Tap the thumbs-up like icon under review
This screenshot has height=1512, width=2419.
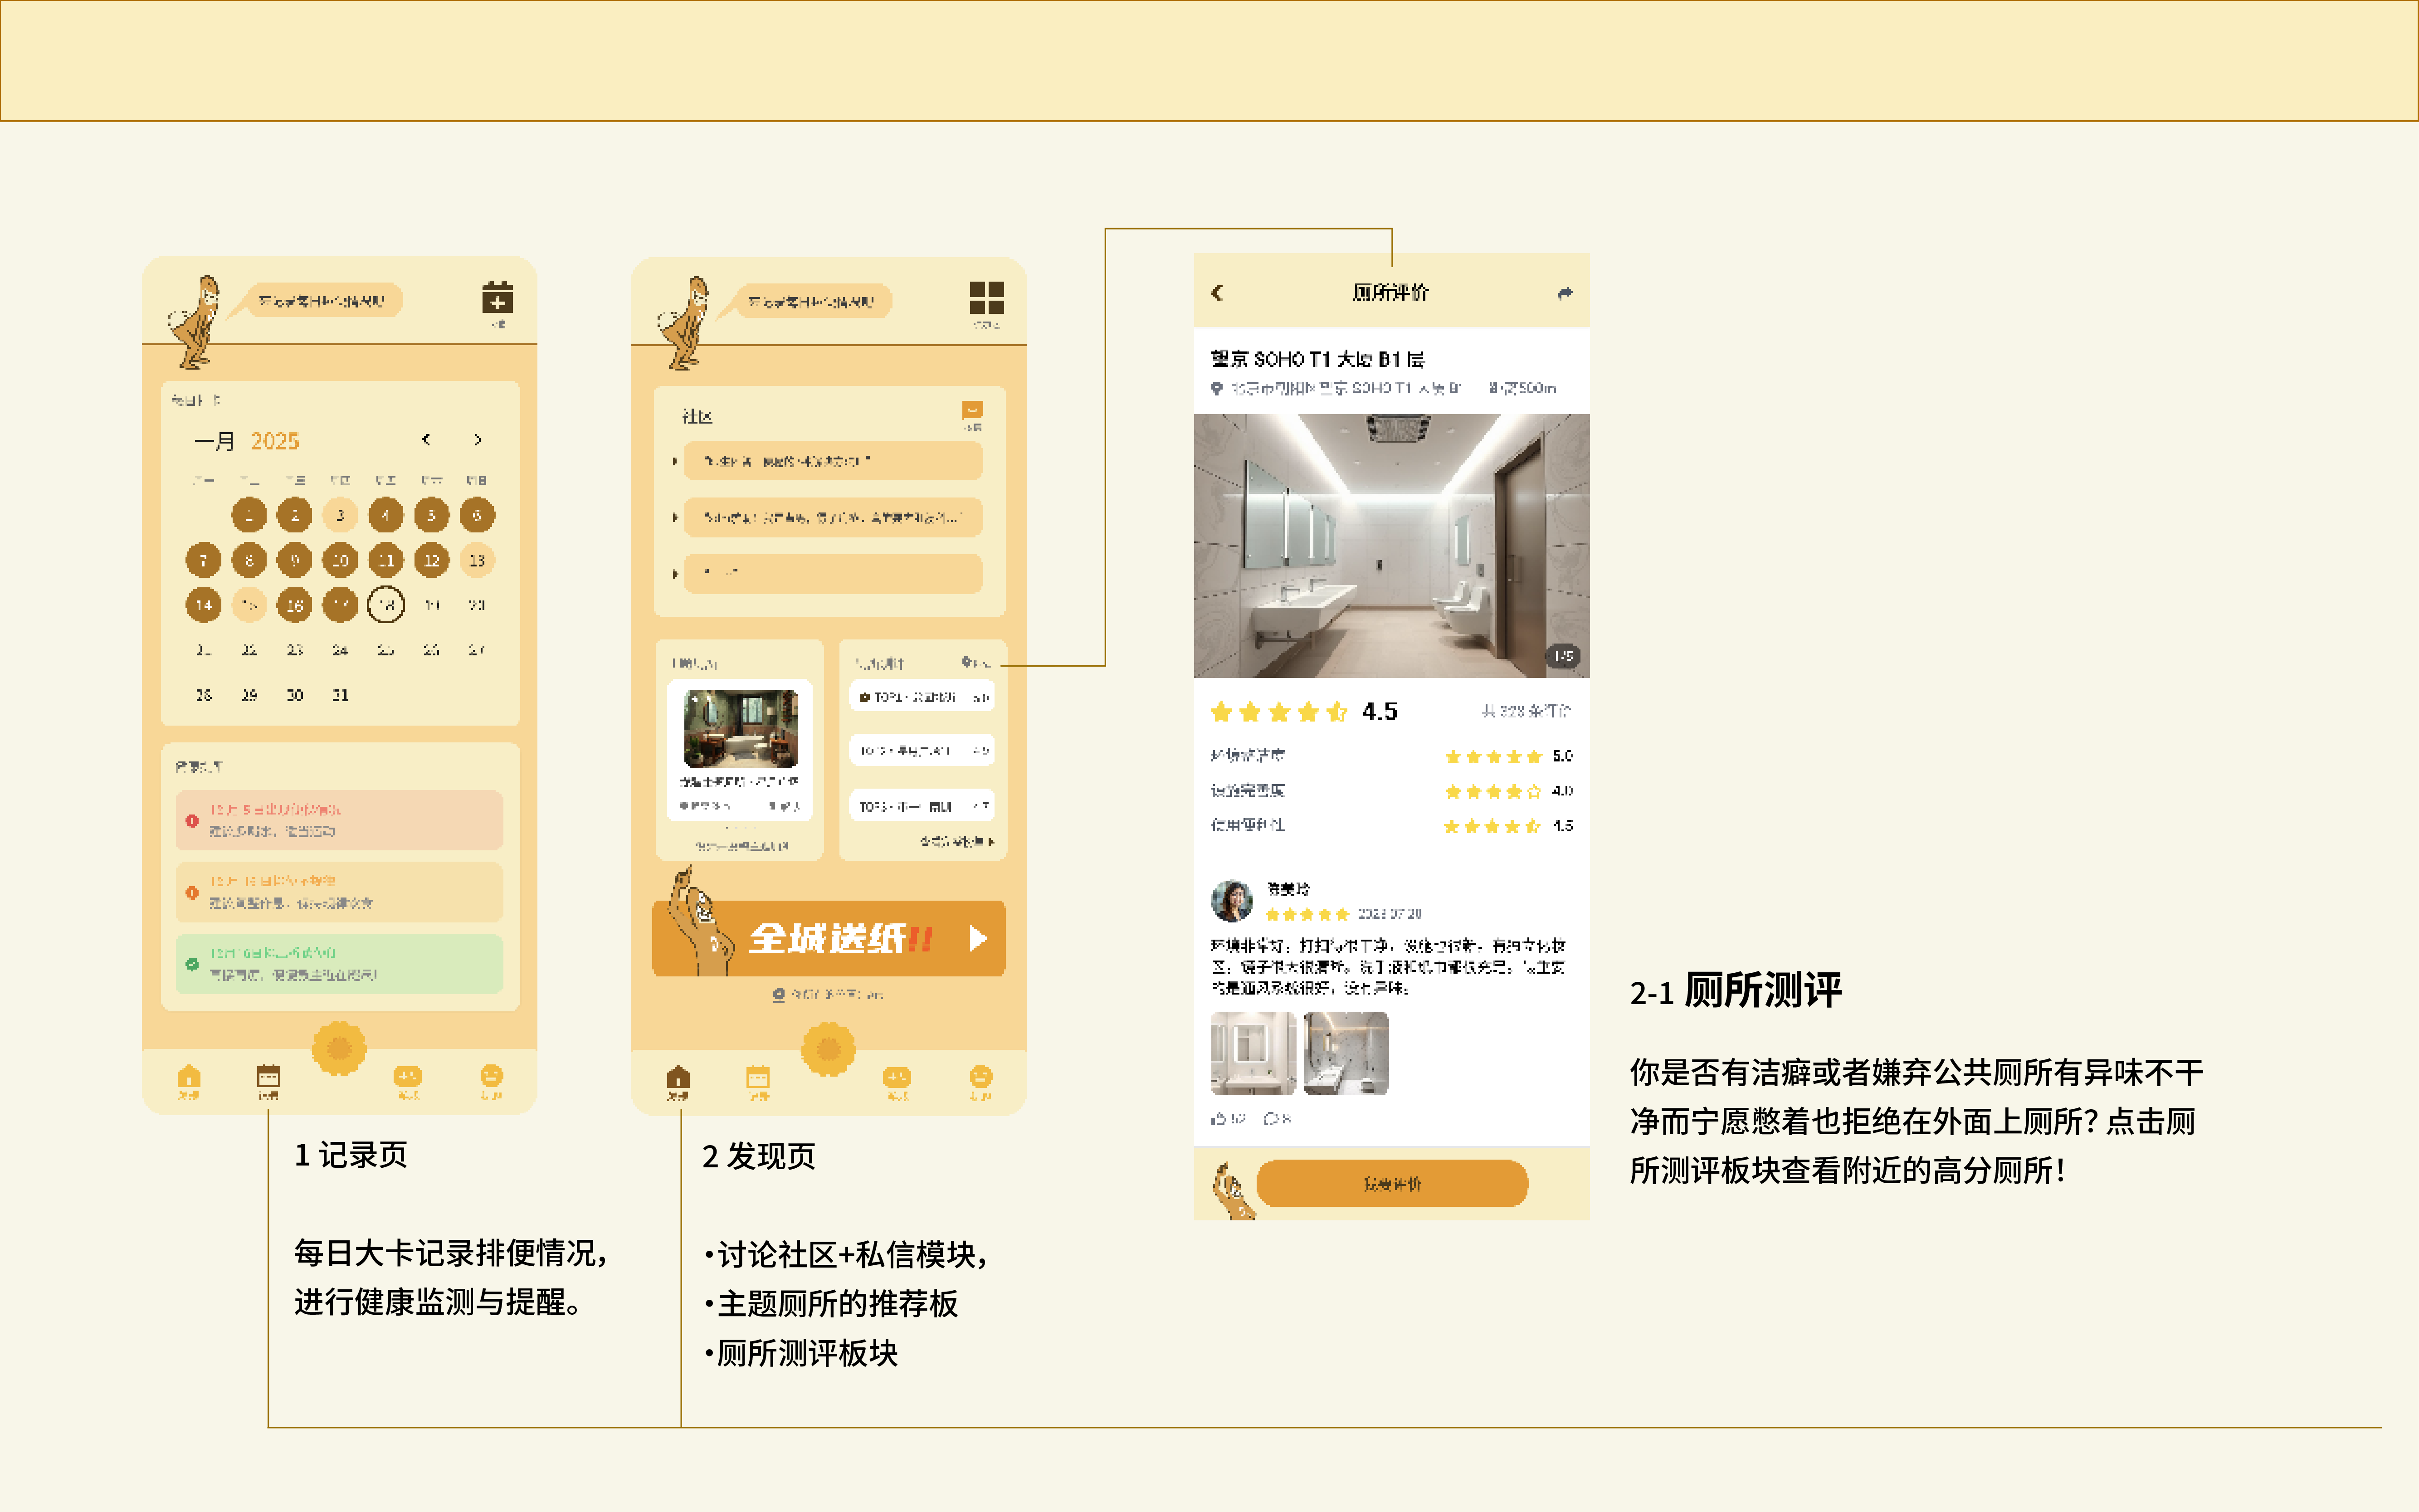click(1218, 1119)
